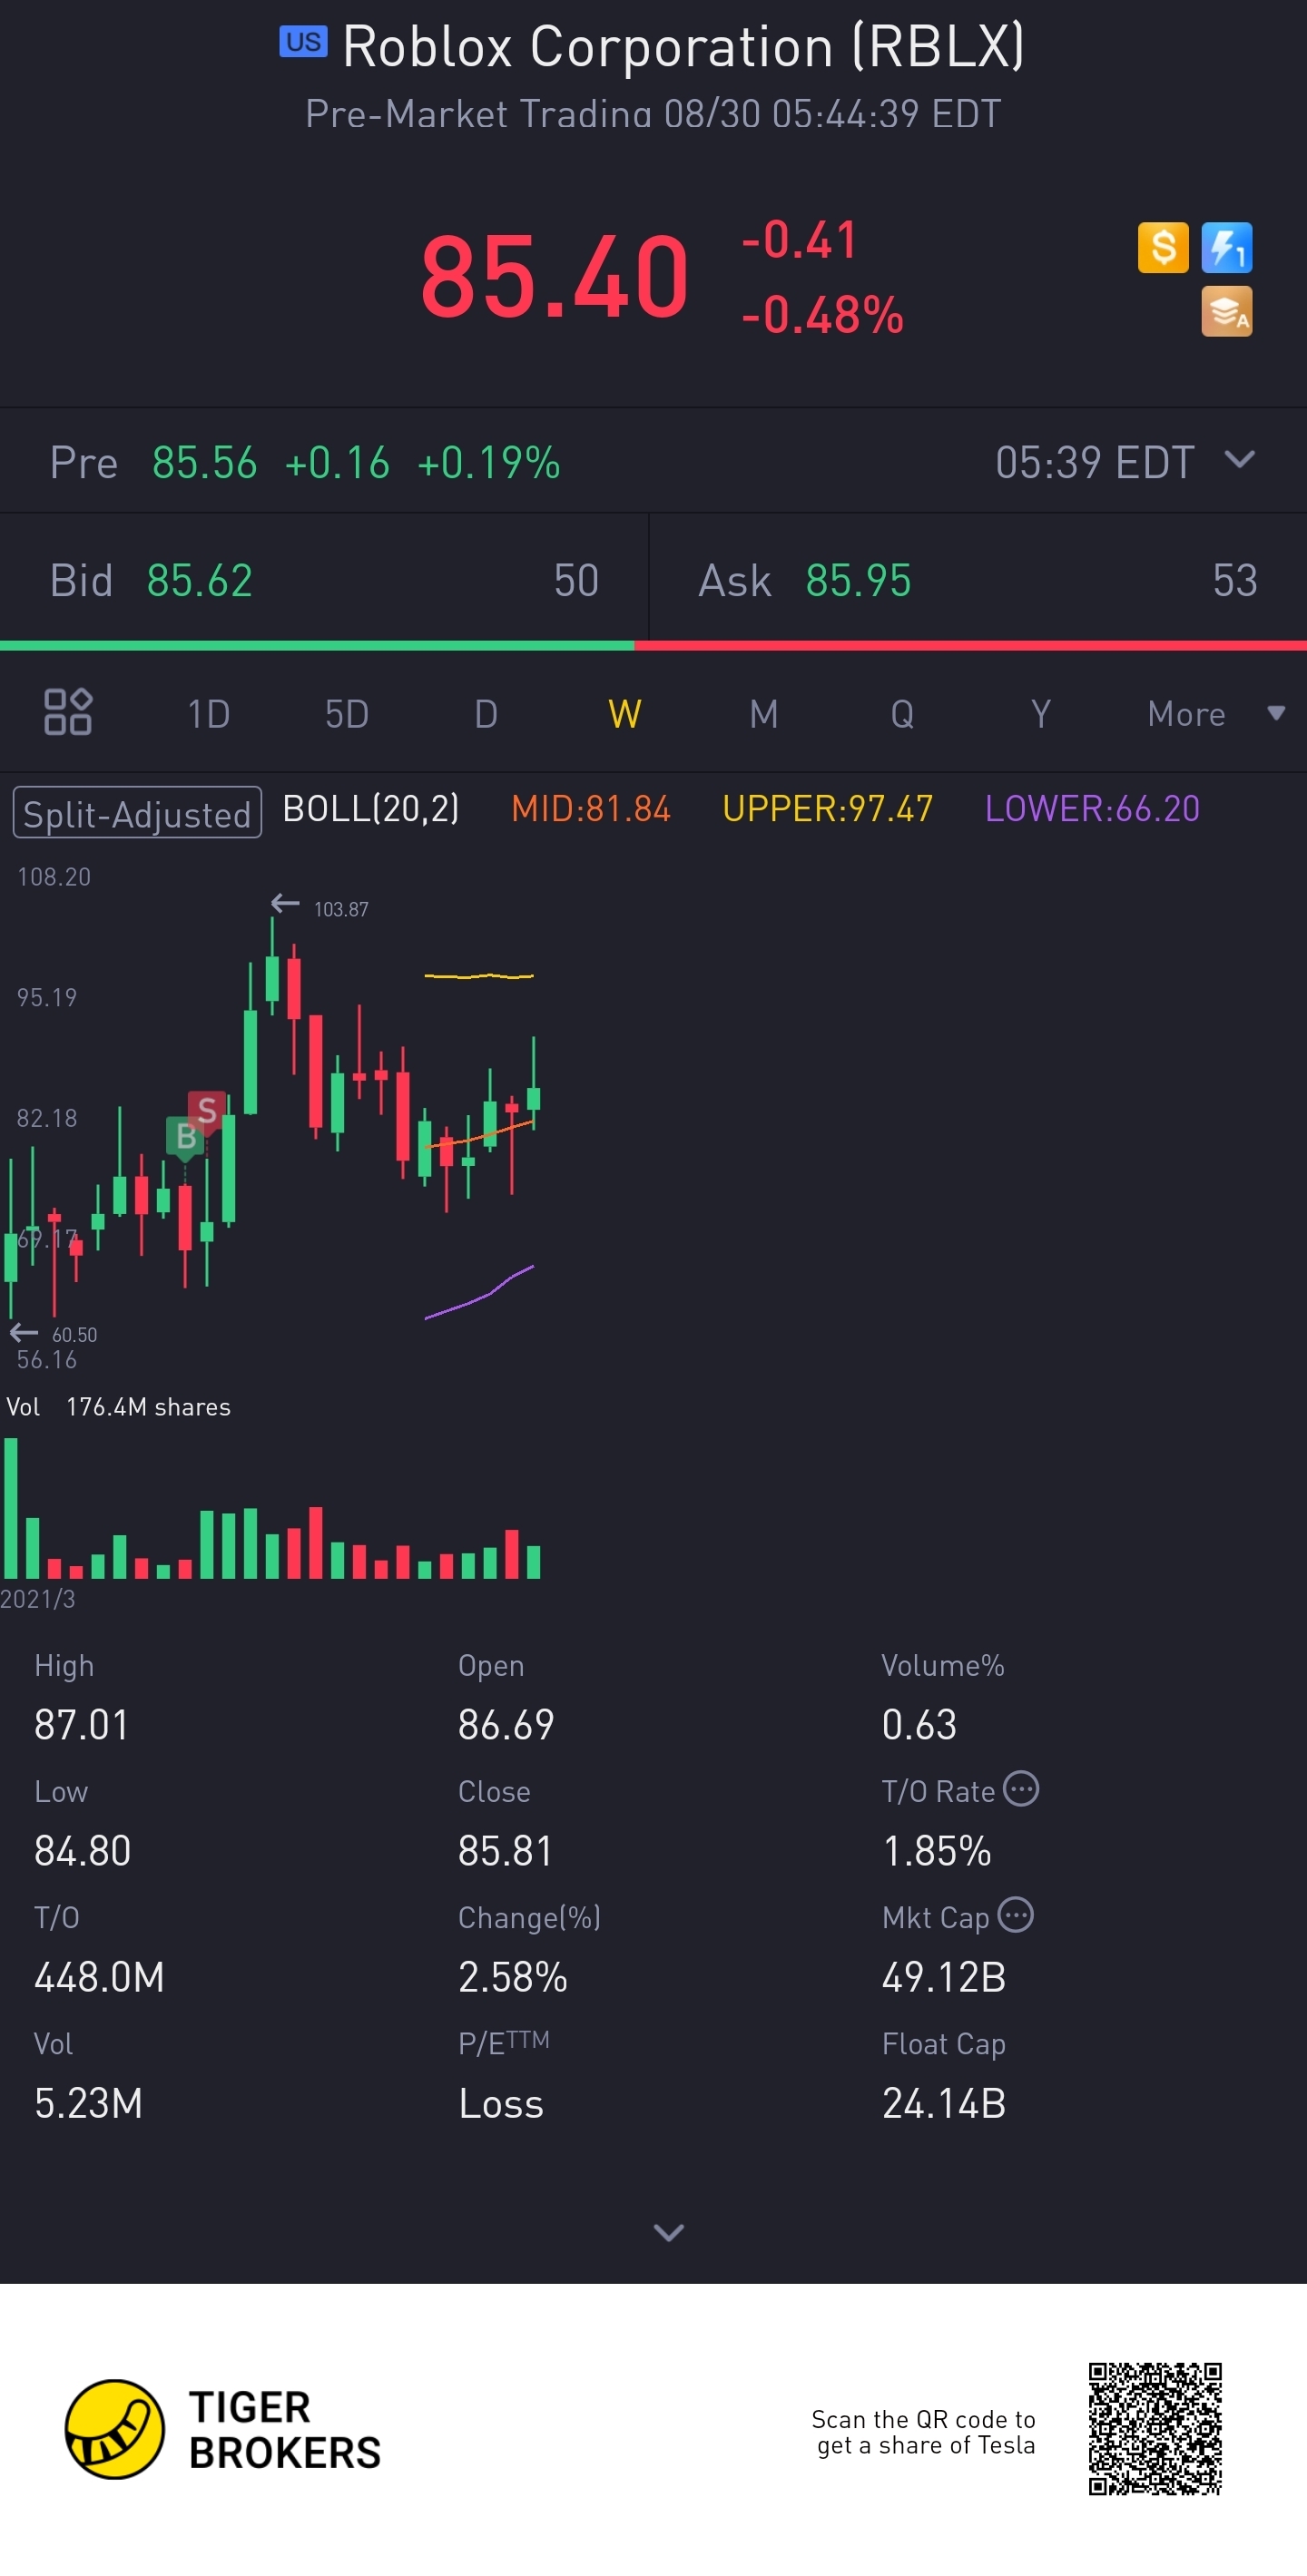Toggle the Split-Adjusted button

pos(137,813)
